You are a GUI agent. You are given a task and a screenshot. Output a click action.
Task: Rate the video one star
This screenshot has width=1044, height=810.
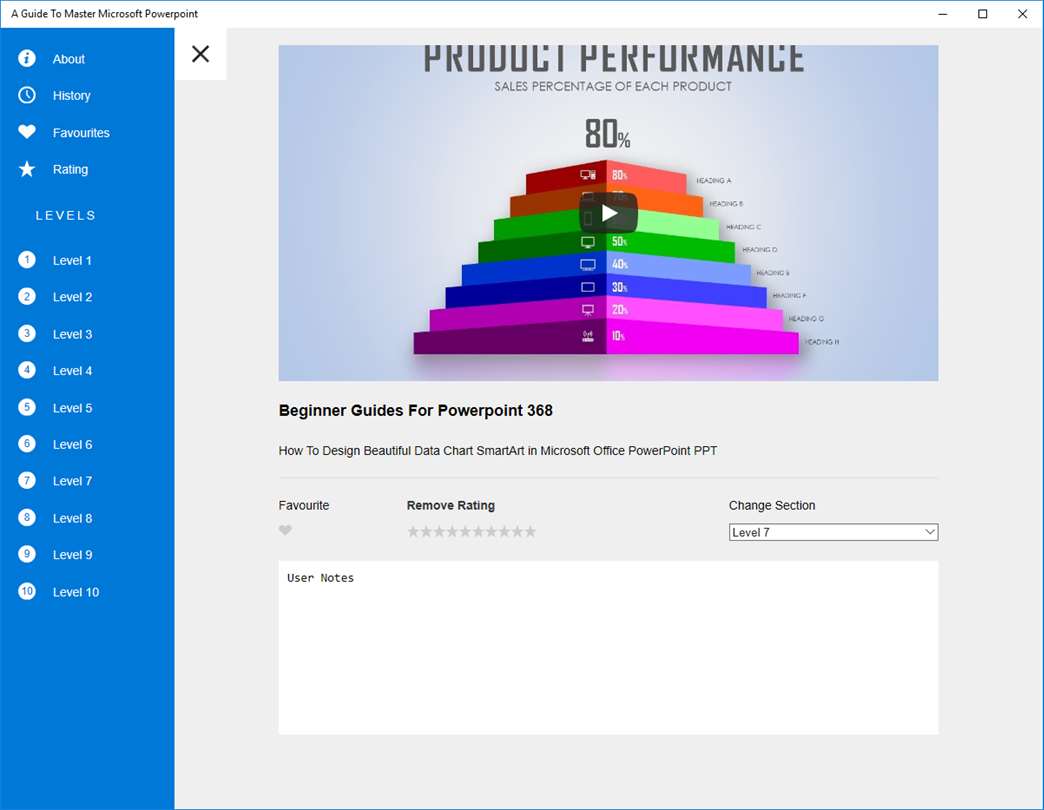(x=413, y=531)
